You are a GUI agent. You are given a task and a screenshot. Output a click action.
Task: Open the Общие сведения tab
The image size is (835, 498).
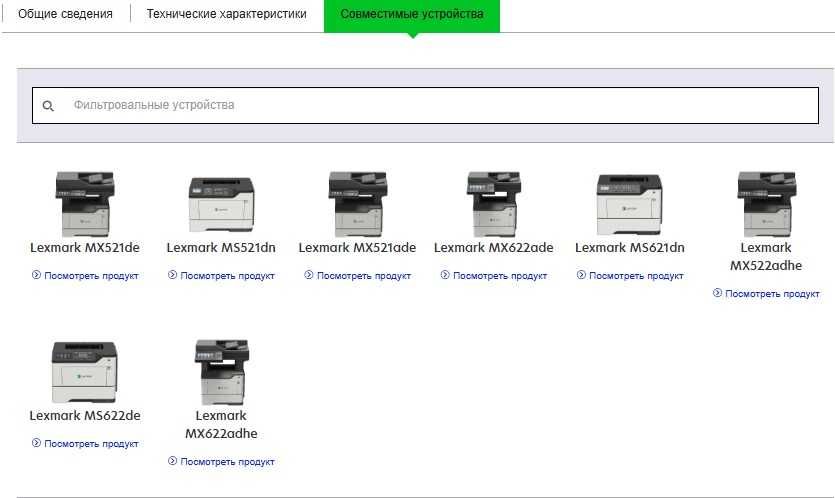point(66,14)
